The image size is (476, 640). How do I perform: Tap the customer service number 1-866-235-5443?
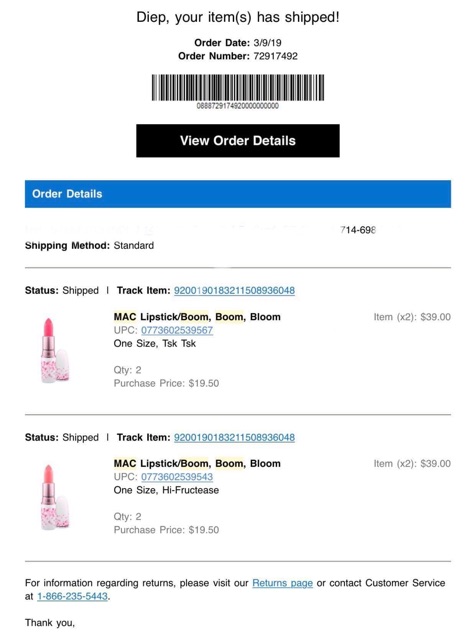point(72,596)
